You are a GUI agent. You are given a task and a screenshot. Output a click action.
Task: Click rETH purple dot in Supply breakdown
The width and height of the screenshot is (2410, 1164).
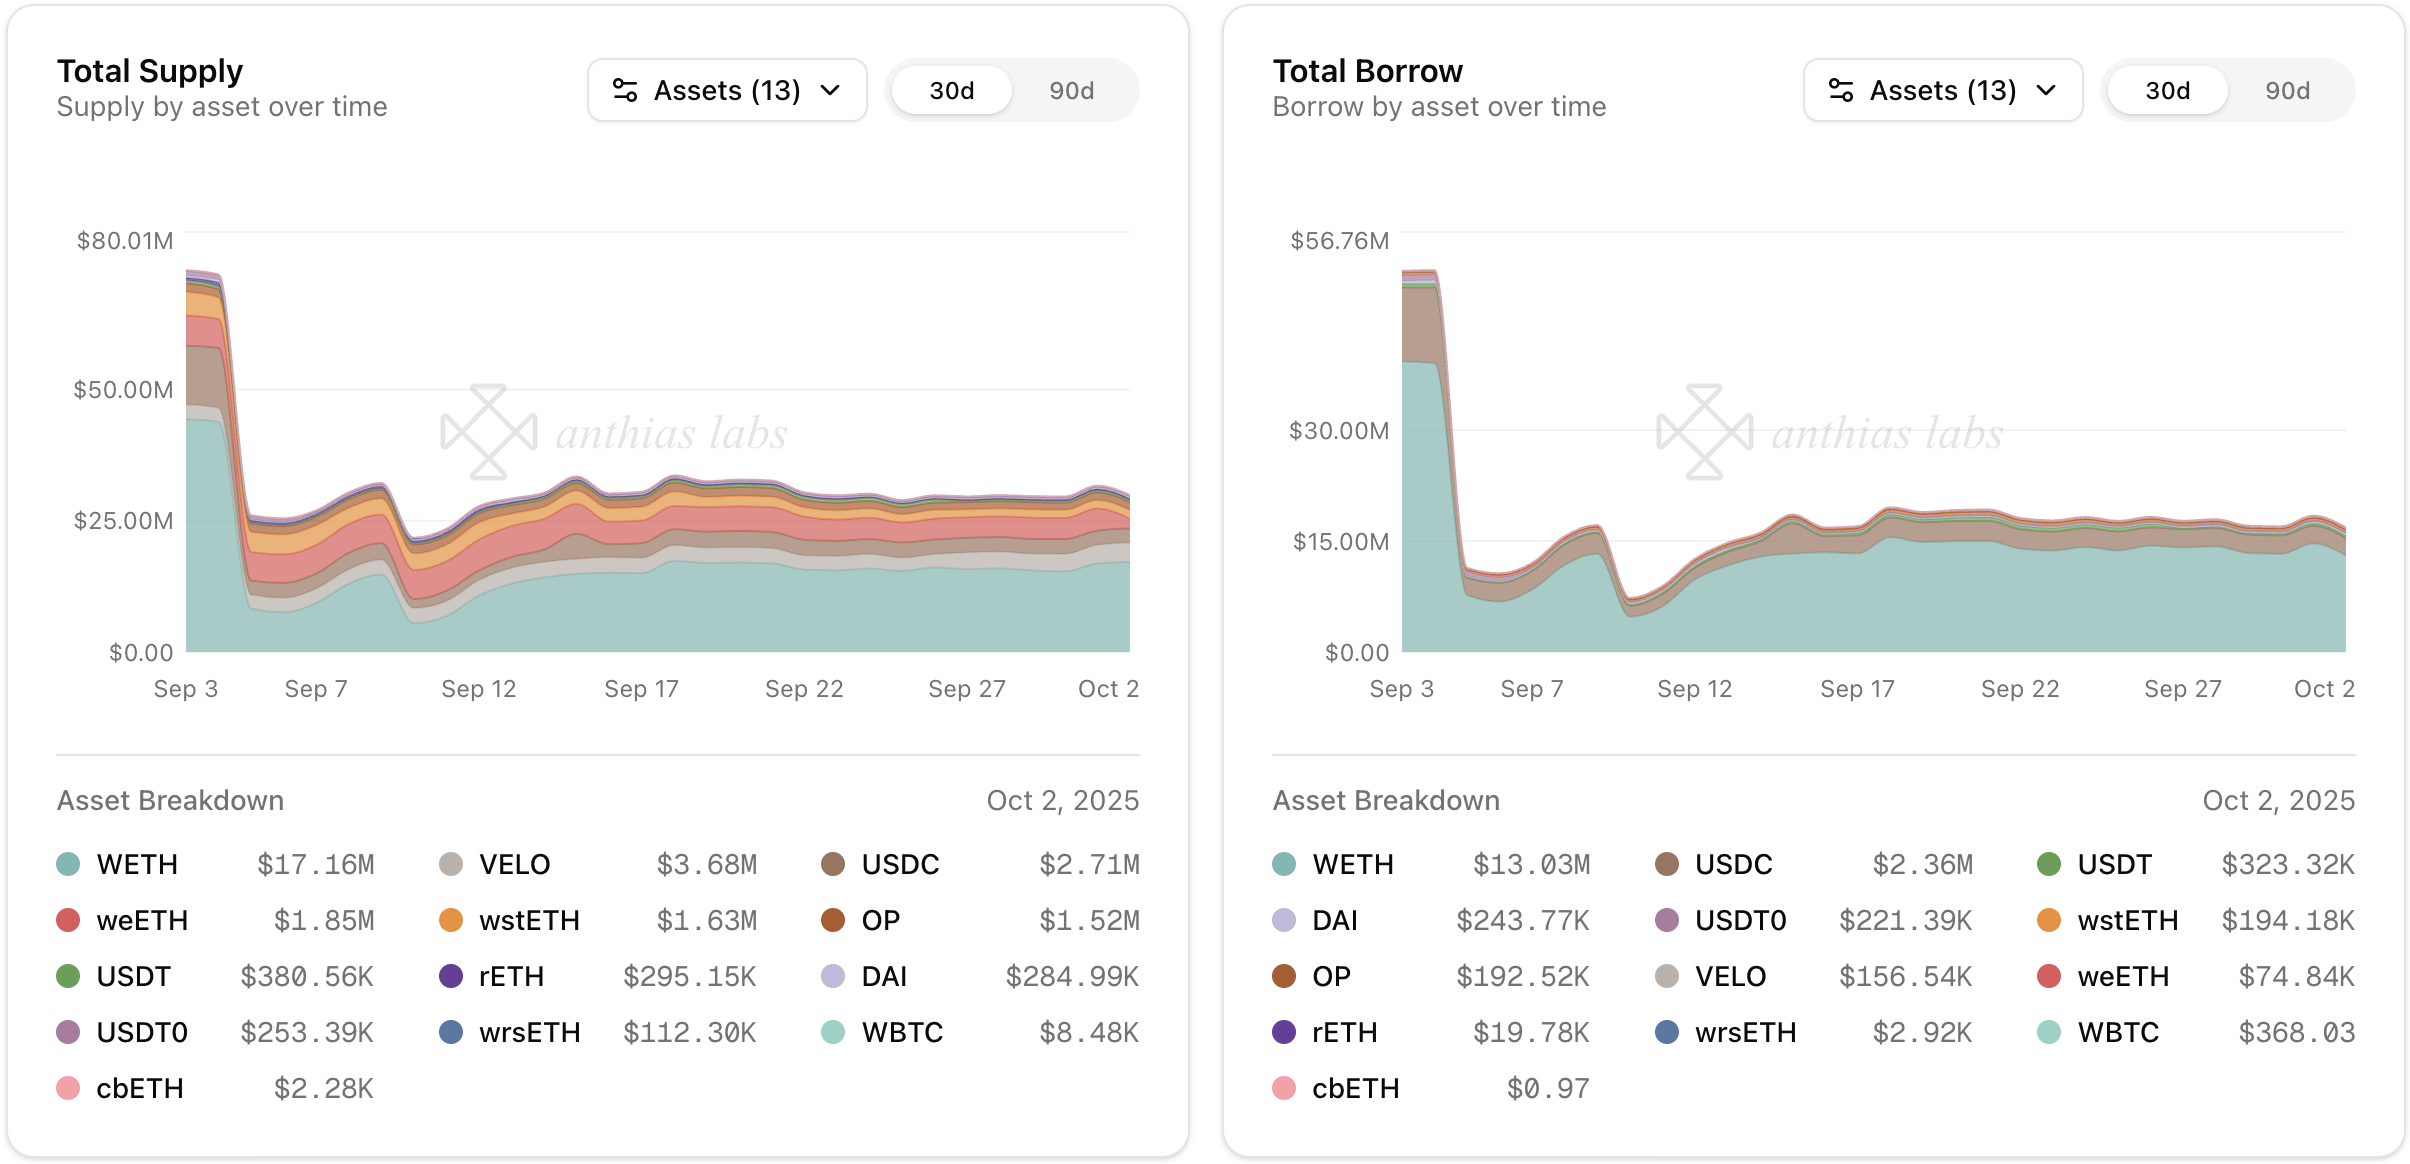[451, 976]
